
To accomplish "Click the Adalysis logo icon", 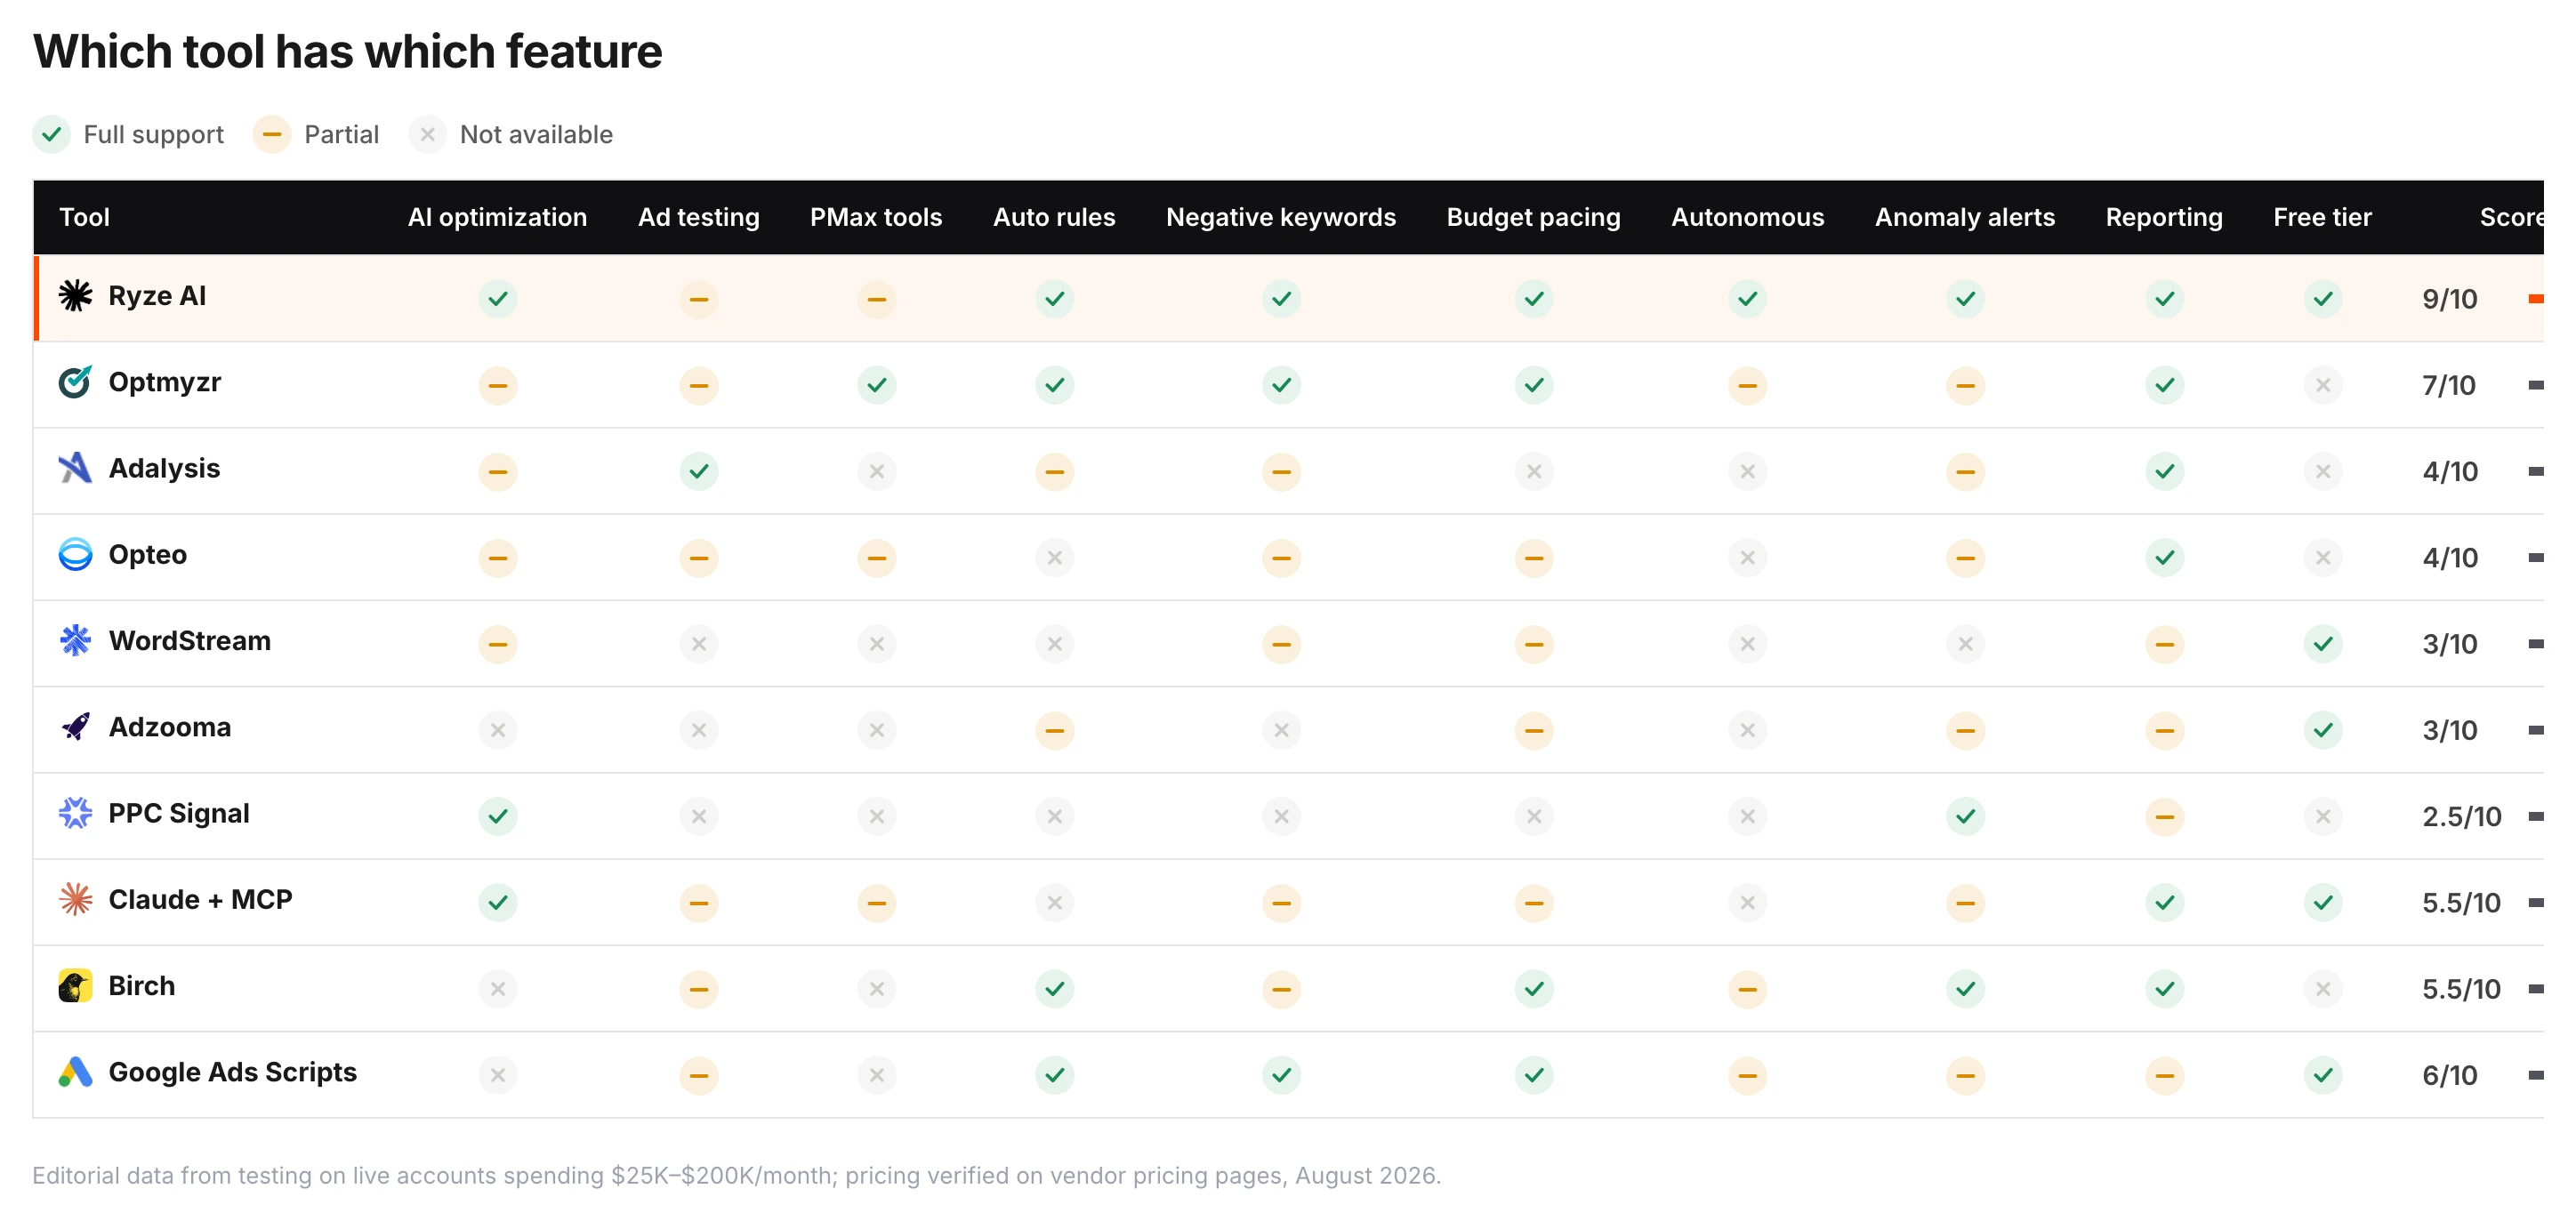I will (x=75, y=468).
